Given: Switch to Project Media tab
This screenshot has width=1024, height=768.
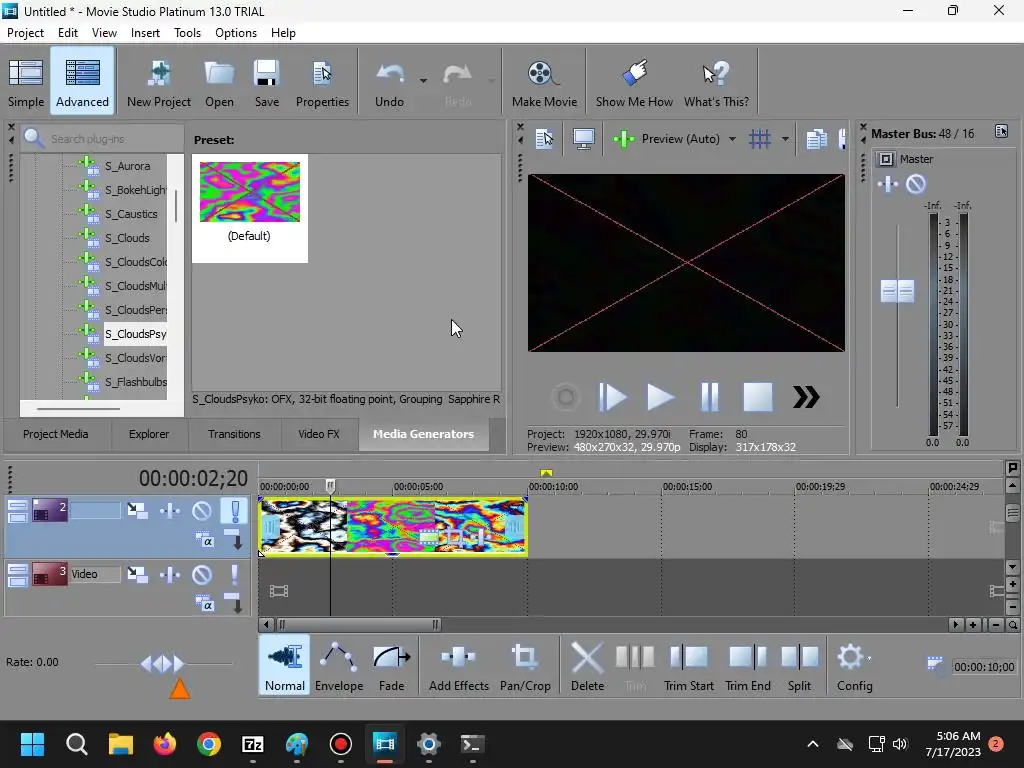Looking at the screenshot, I should click(x=56, y=434).
